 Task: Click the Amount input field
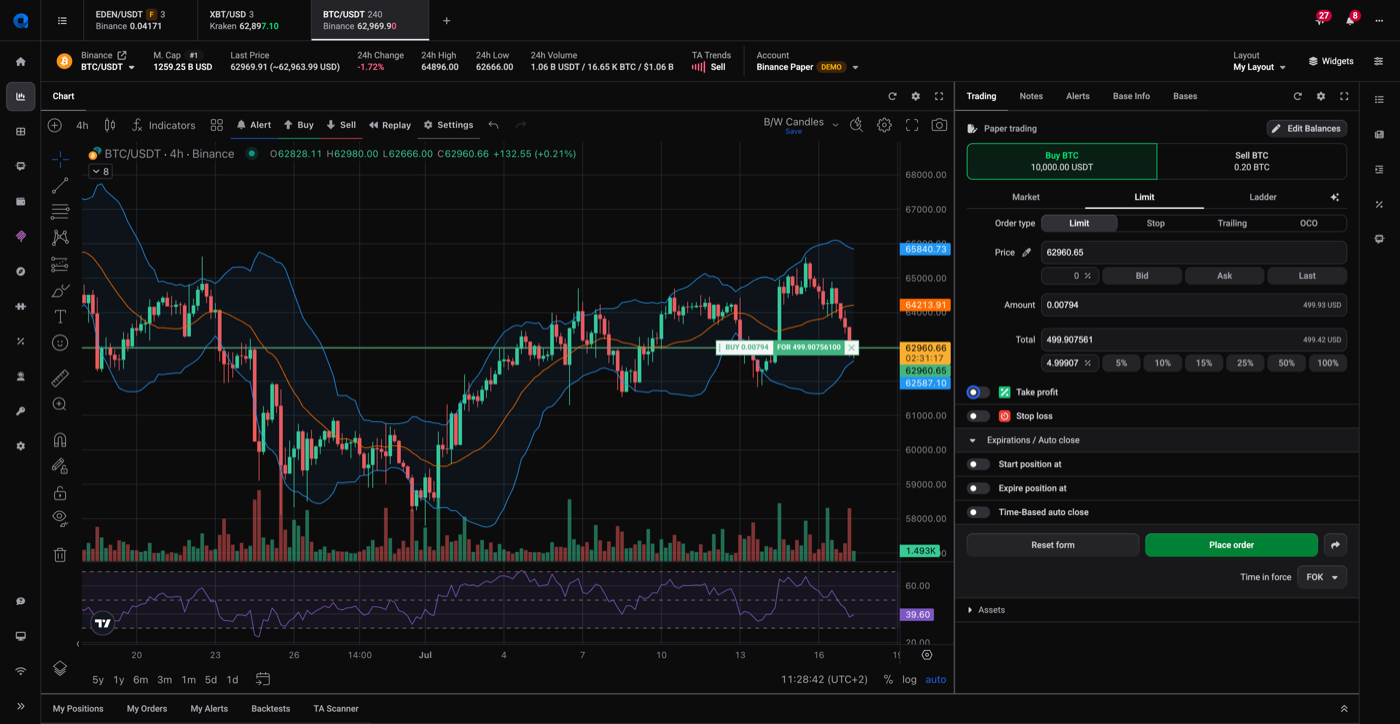(1194, 305)
